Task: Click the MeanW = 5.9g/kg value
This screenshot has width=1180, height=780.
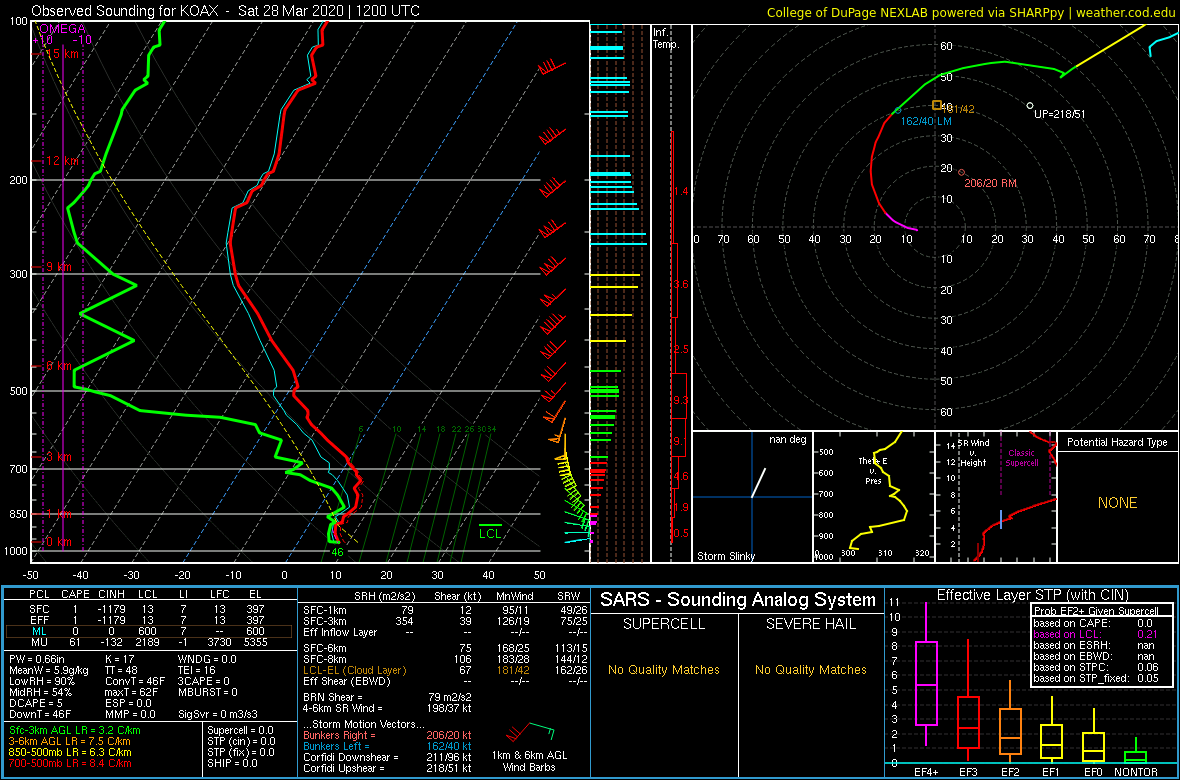Action: [x=50, y=671]
